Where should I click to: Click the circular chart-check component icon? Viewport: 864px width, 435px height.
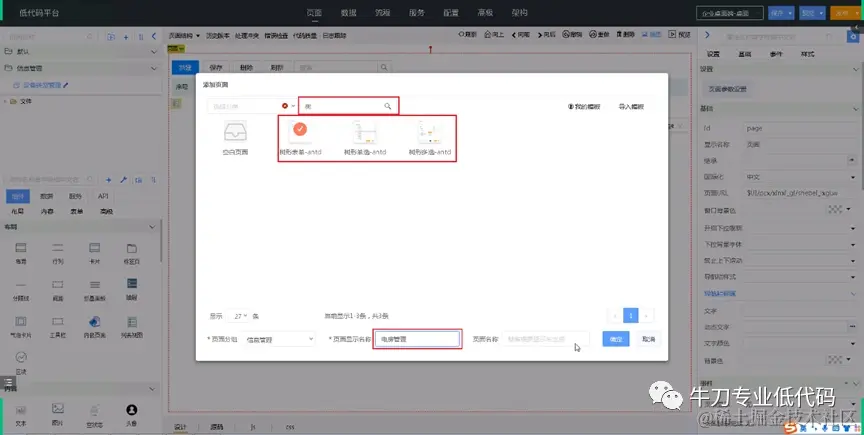coord(21,357)
